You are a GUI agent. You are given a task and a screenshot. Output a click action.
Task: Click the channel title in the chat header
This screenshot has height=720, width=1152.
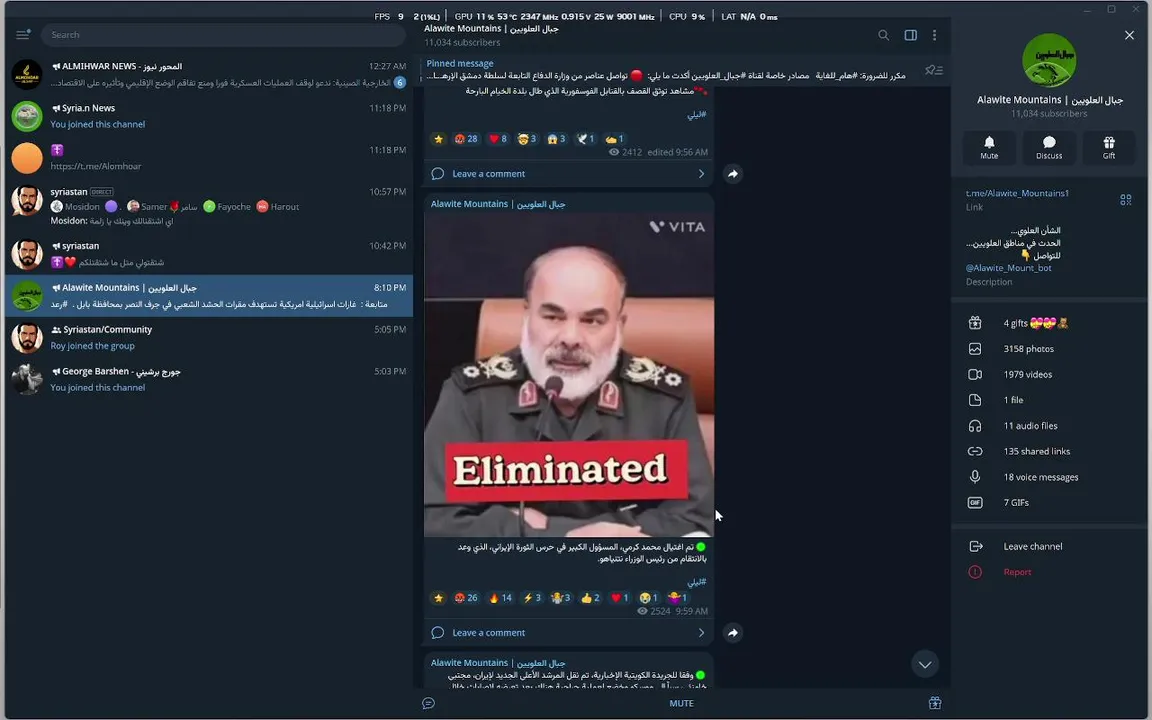point(492,29)
